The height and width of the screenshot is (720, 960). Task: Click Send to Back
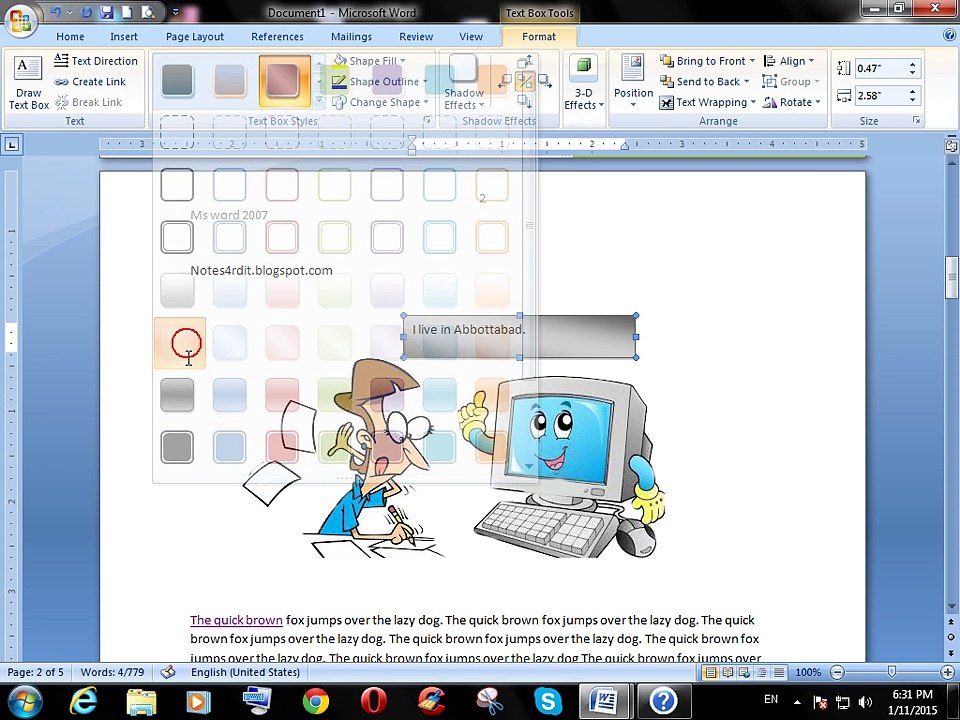click(704, 81)
